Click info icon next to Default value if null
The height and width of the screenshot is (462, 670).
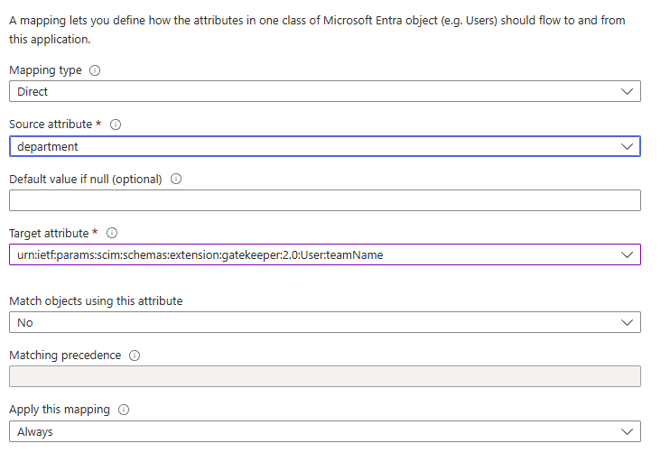(176, 180)
